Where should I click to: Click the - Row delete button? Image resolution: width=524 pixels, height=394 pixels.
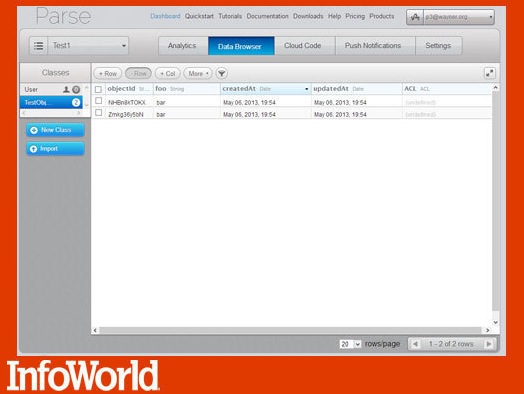138,74
